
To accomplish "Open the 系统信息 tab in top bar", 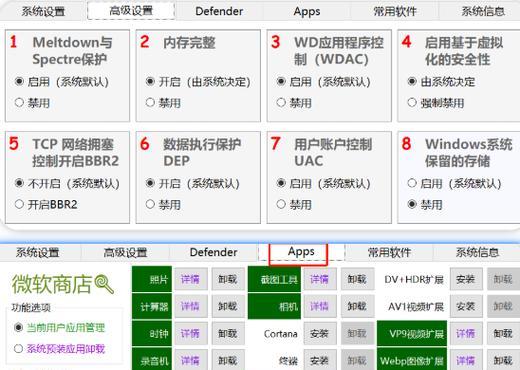I will 483,11.
